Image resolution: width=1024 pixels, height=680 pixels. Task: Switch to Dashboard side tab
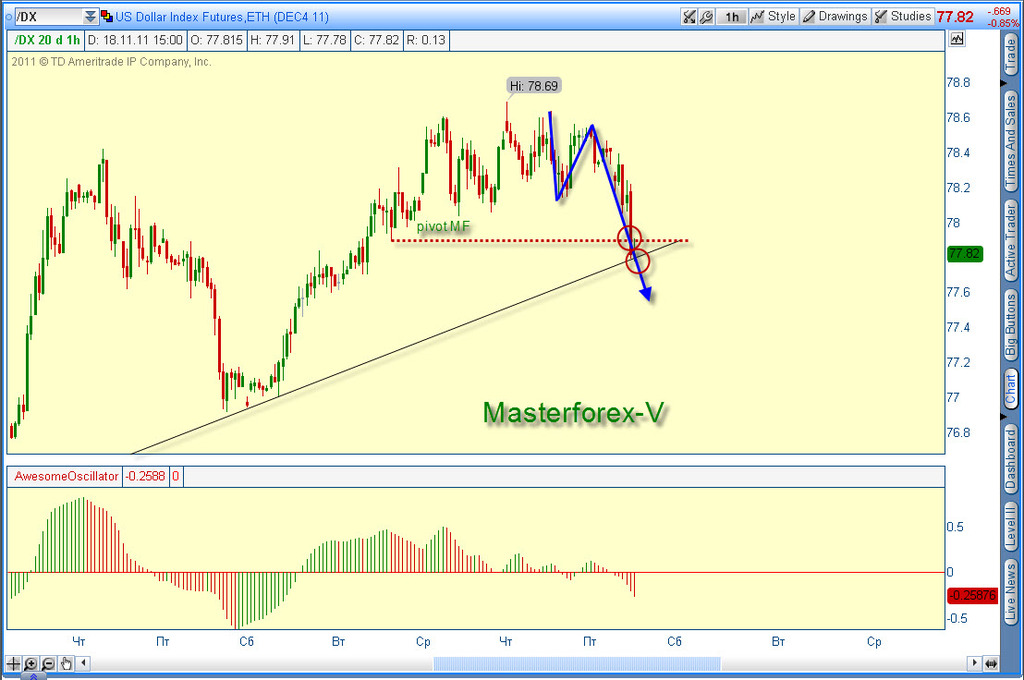point(1011,459)
